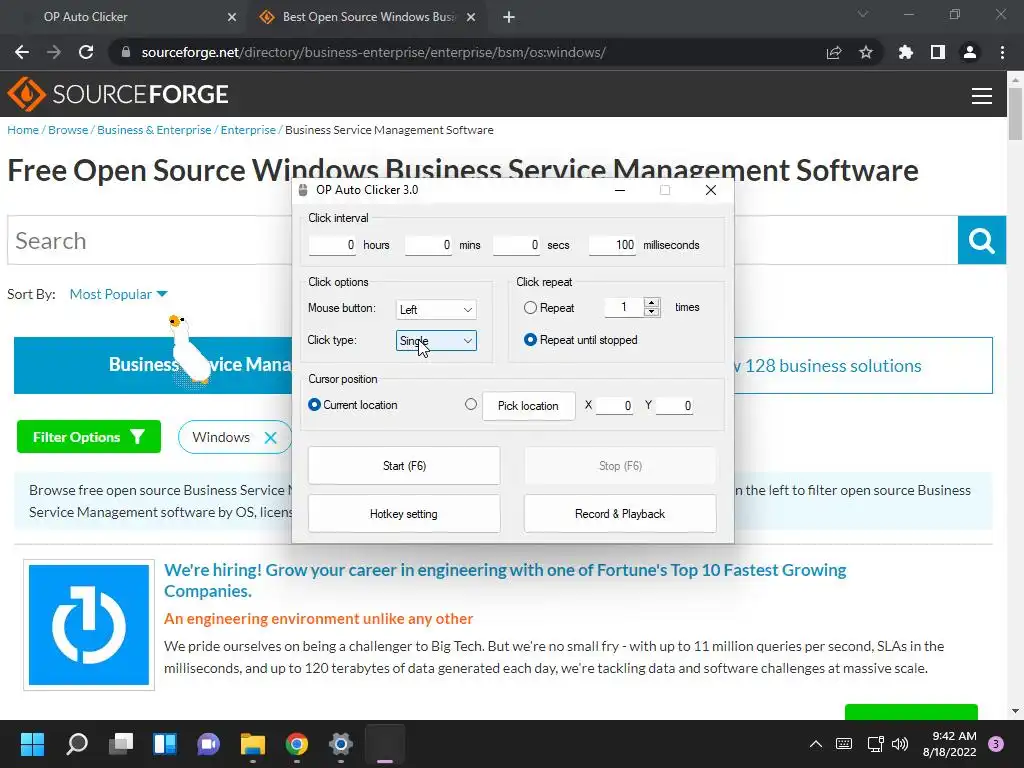Viewport: 1024px width, 768px height.
Task: Open Record & Playback
Action: point(620,514)
